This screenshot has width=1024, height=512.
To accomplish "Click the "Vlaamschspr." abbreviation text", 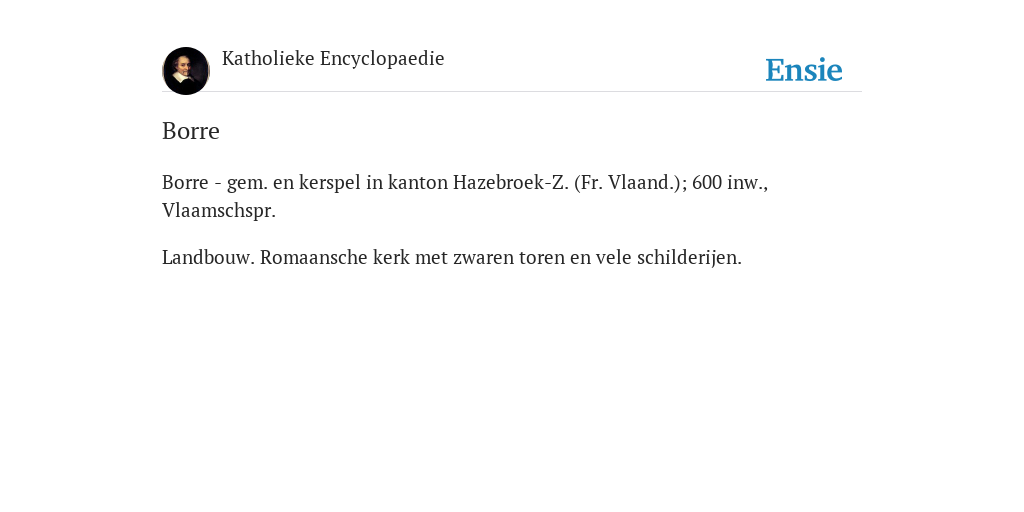I will pyautogui.click(x=219, y=211).
